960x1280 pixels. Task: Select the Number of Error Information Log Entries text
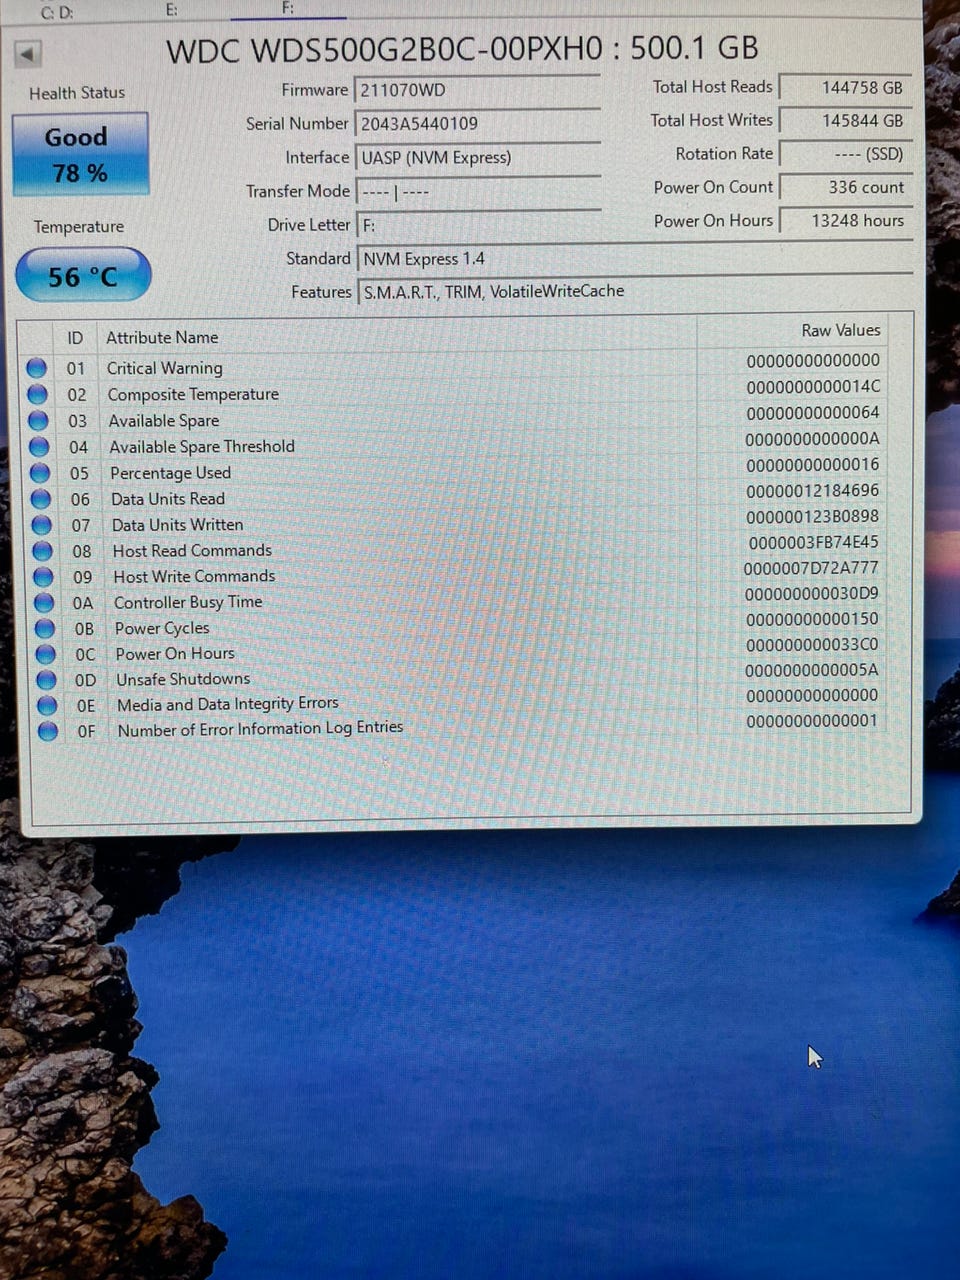click(260, 729)
